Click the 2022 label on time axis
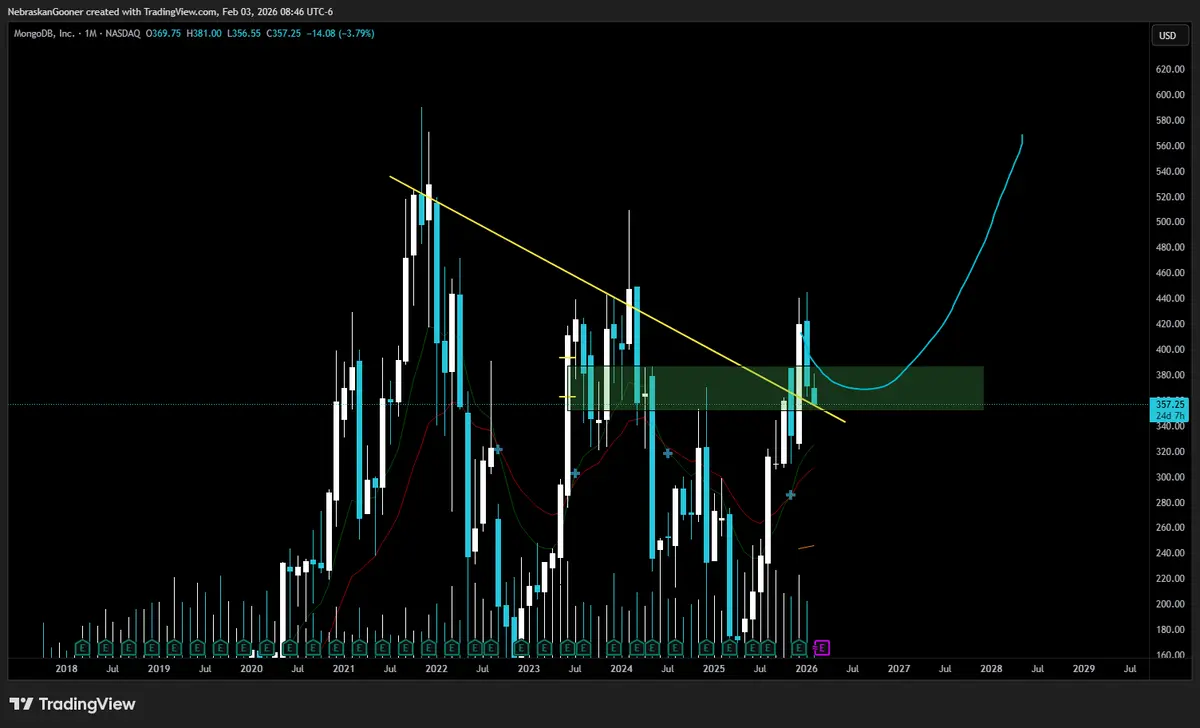 [436, 668]
